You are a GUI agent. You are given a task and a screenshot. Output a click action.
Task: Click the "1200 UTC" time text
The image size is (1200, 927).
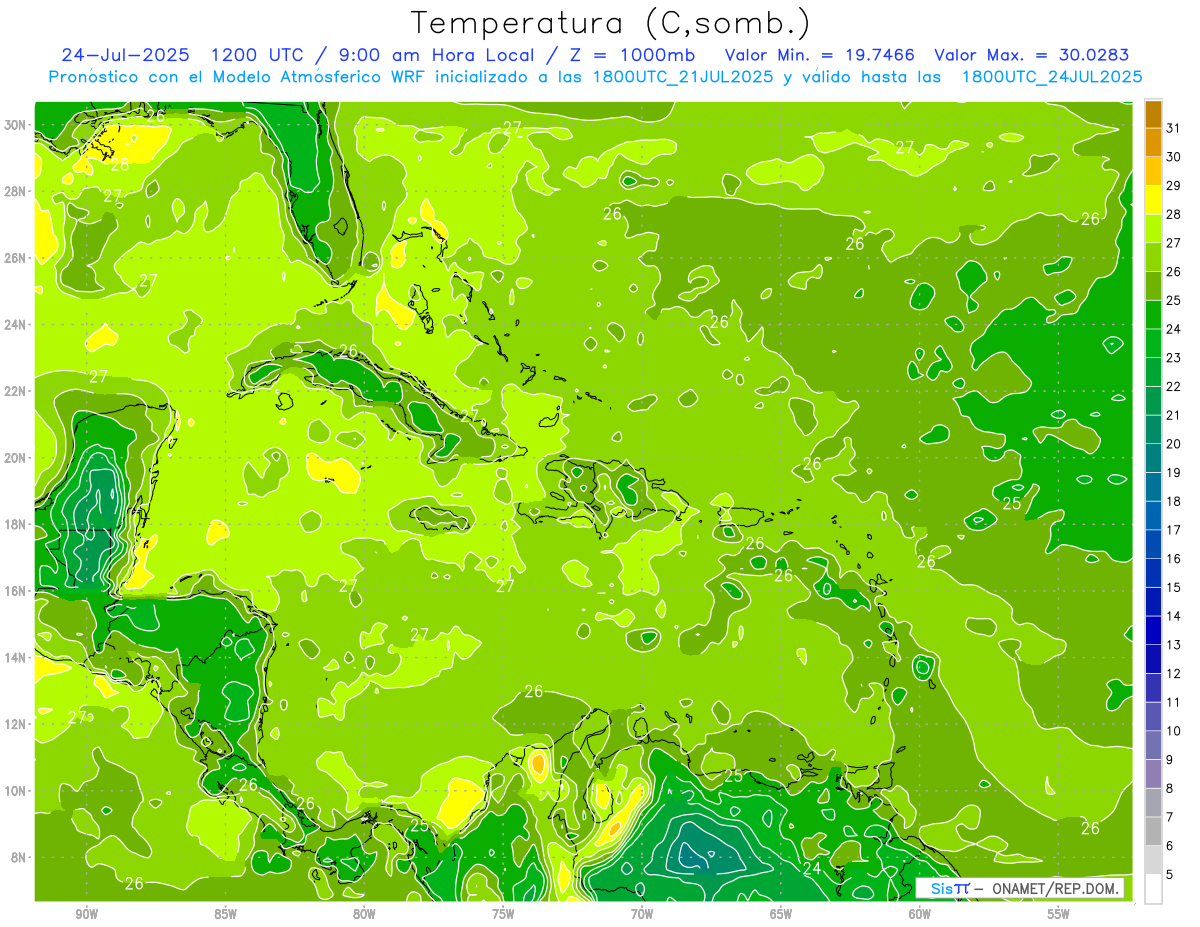(x=258, y=55)
